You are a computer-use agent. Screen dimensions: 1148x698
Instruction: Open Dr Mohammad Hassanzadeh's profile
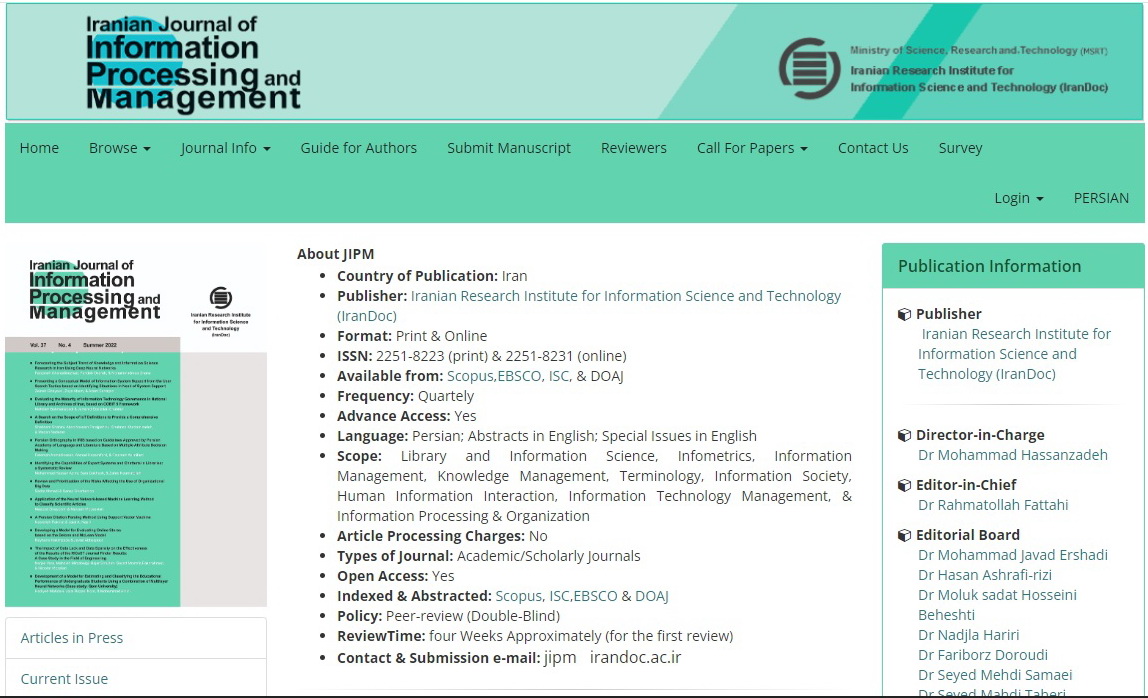tap(1013, 455)
